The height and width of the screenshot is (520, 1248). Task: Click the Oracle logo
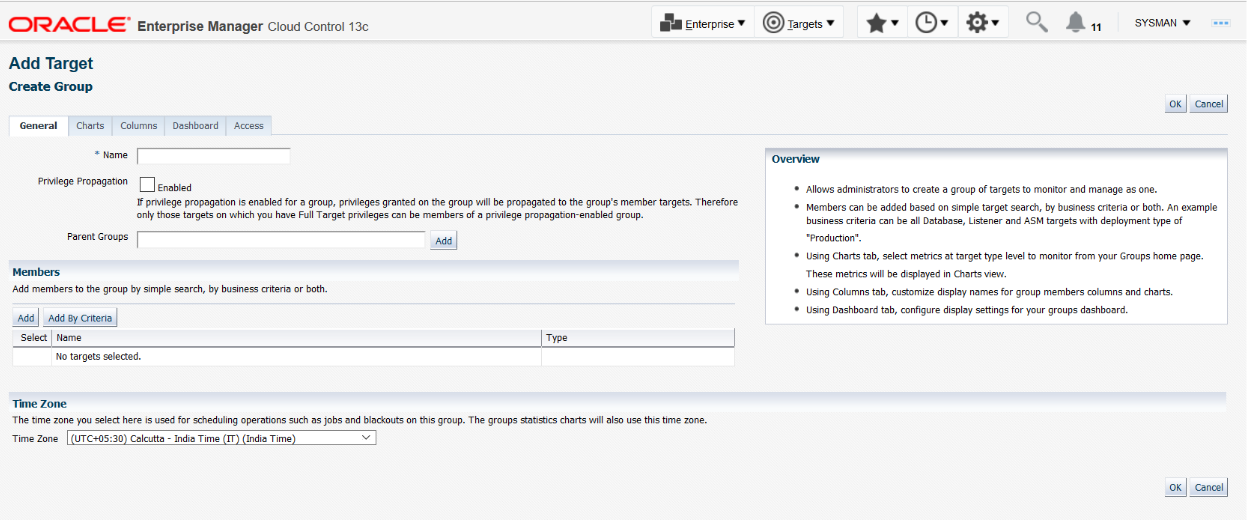(x=69, y=23)
